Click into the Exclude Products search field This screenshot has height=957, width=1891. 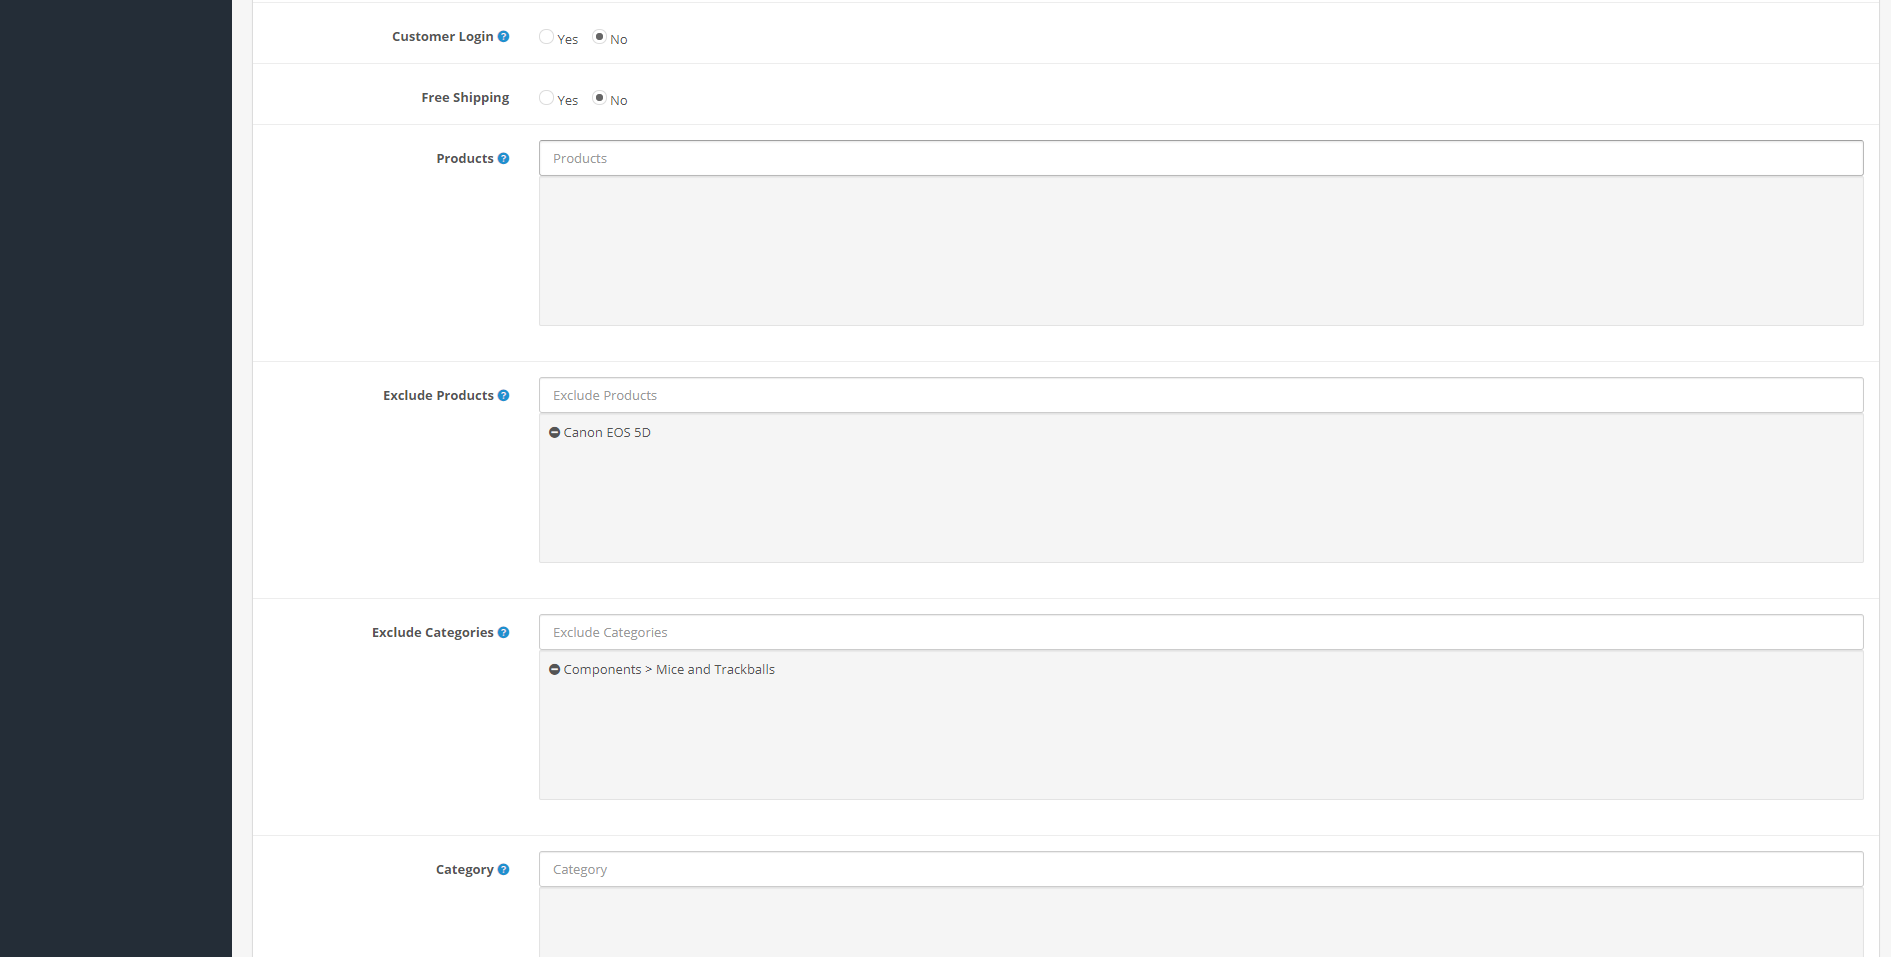[1200, 395]
